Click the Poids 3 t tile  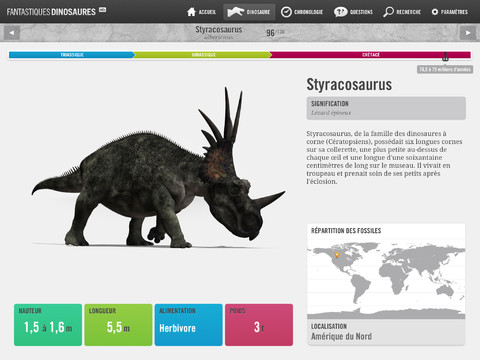coord(259,325)
